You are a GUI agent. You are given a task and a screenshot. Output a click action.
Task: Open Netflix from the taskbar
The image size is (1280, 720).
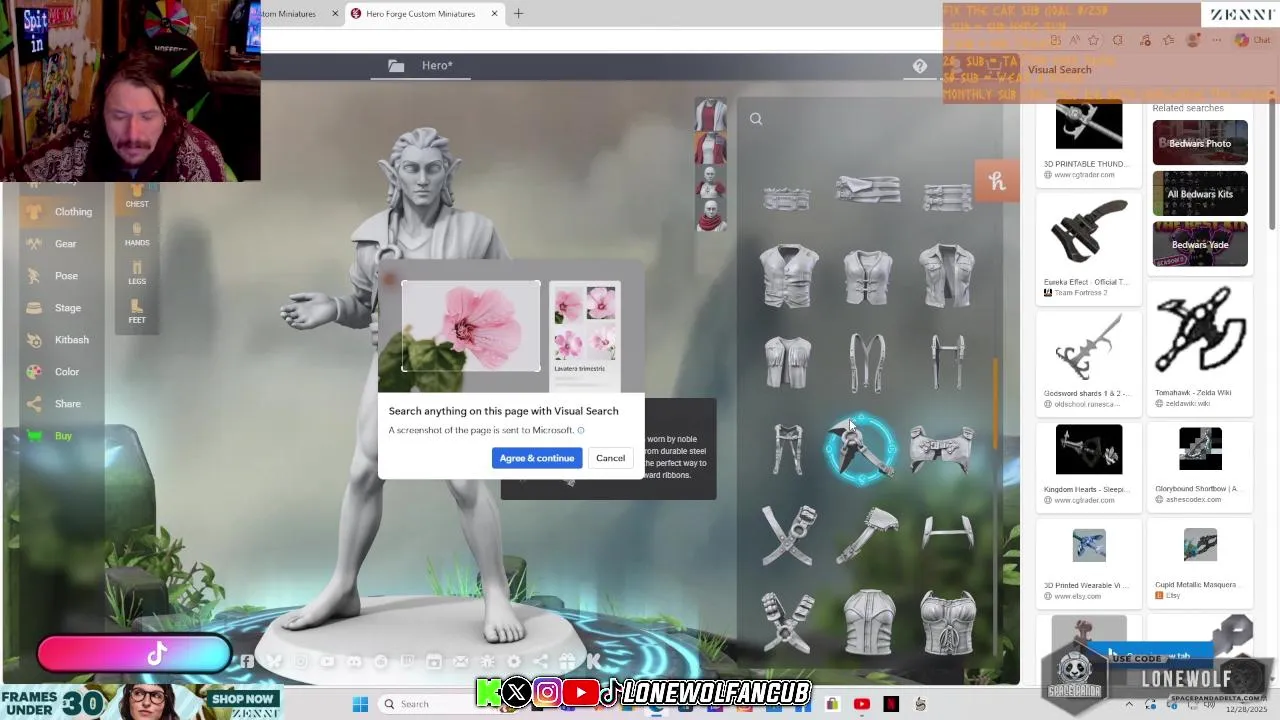click(890, 704)
